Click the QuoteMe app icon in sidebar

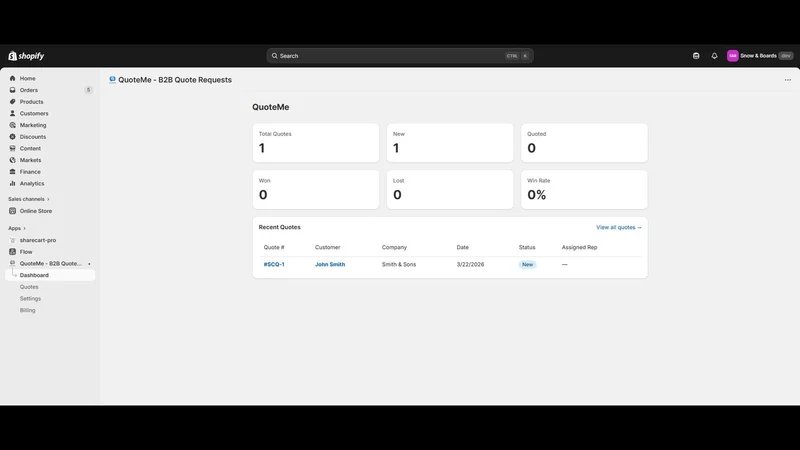(12, 263)
